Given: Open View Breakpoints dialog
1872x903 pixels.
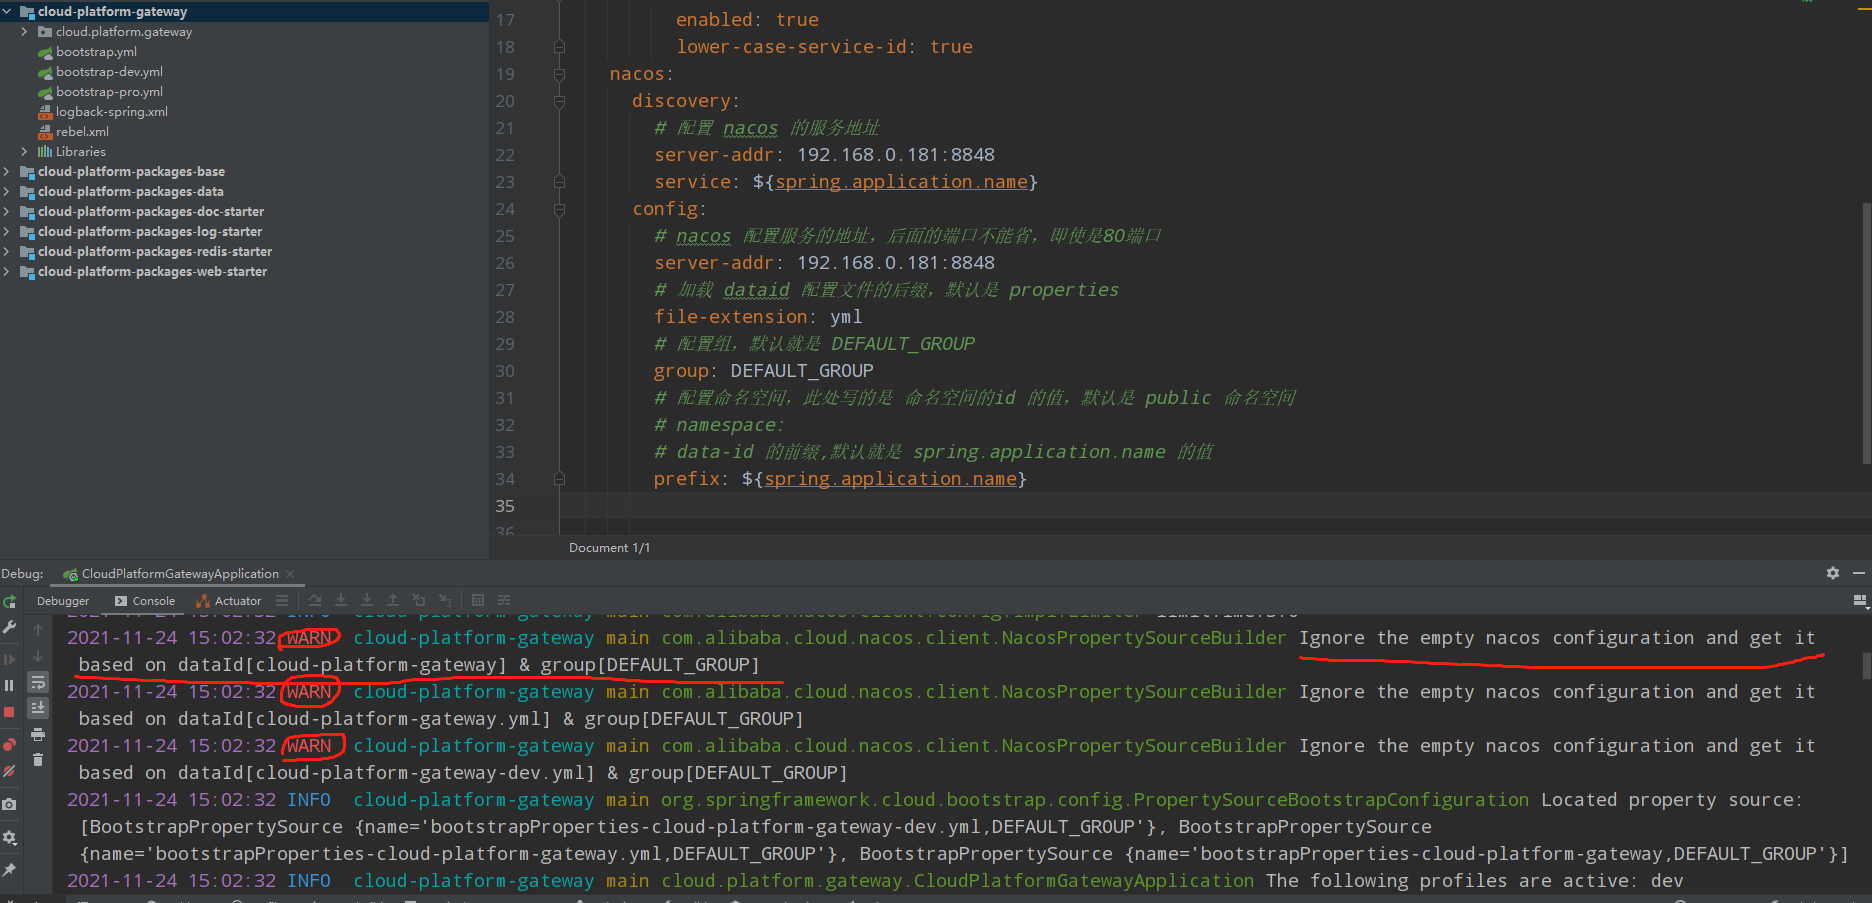Looking at the screenshot, I should click(9, 745).
